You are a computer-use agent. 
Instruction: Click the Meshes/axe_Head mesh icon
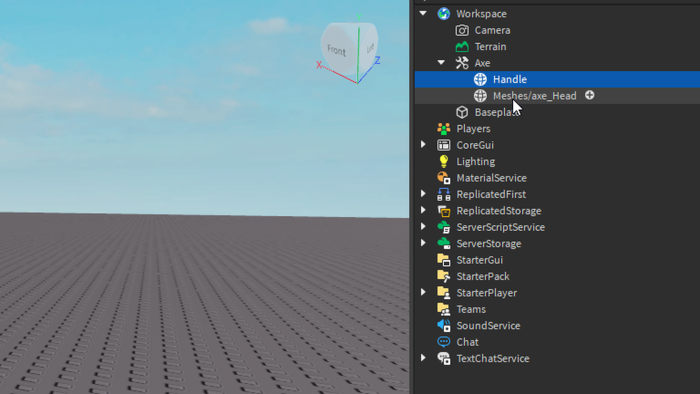pyautogui.click(x=480, y=95)
